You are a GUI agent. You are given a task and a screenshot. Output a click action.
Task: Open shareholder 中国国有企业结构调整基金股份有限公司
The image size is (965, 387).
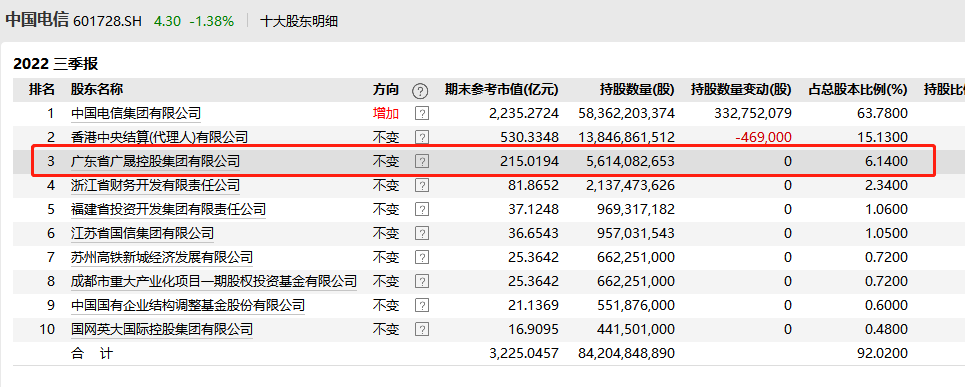coord(188,305)
